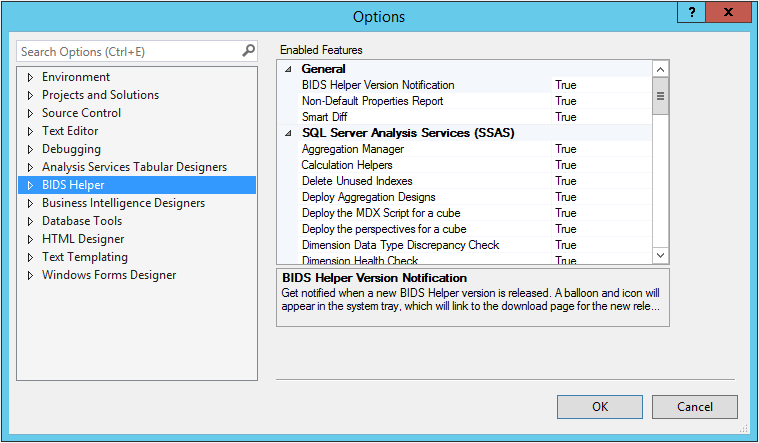Select Text Editor category

pyautogui.click(x=70, y=131)
